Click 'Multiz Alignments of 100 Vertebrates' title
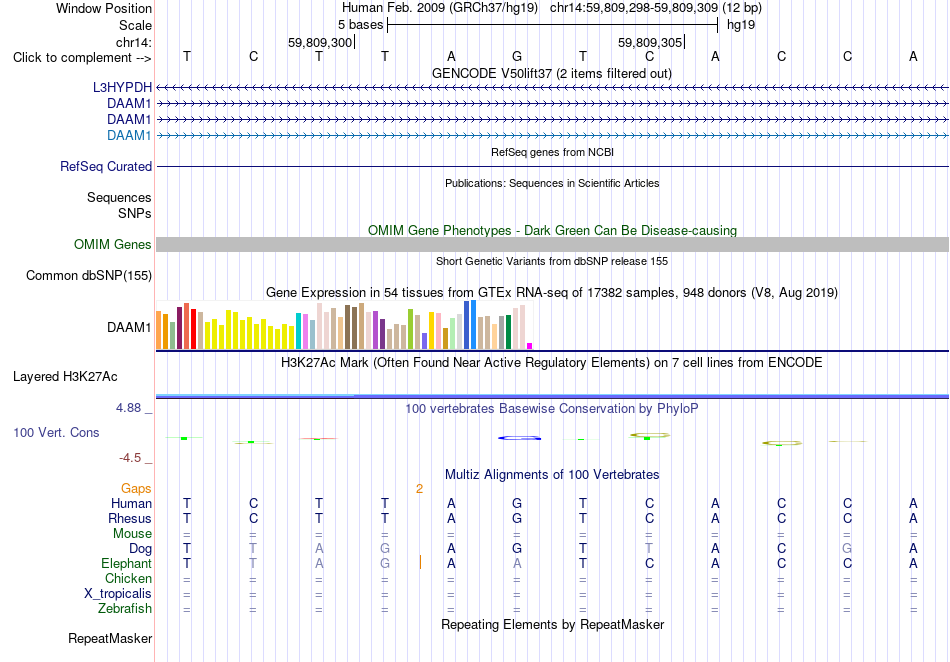The width and height of the screenshot is (950, 662). coord(552,475)
